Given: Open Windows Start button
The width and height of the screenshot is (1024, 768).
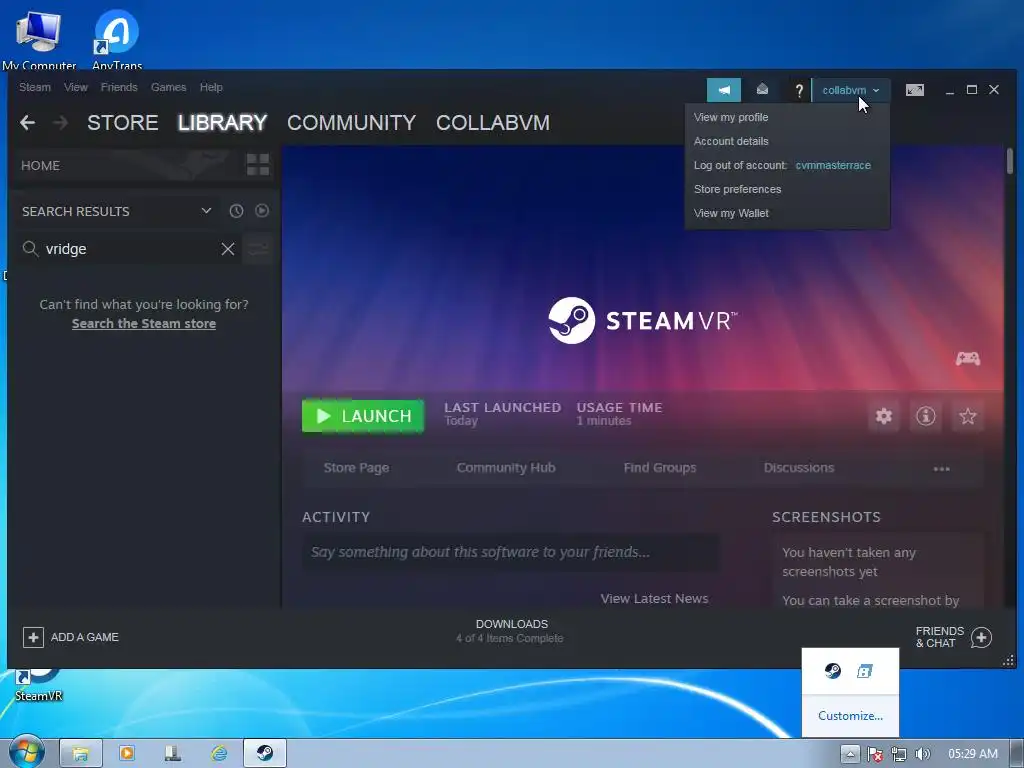Looking at the screenshot, I should pyautogui.click(x=26, y=752).
